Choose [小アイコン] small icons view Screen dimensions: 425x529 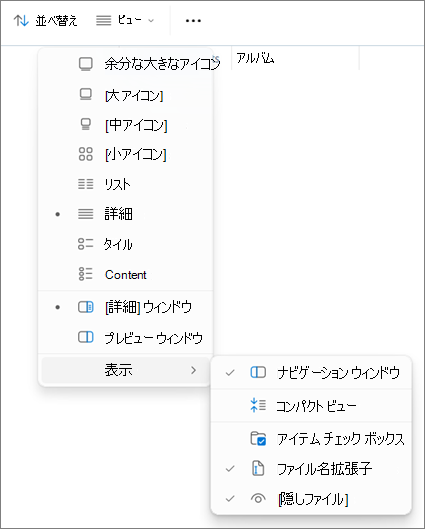(x=125, y=154)
